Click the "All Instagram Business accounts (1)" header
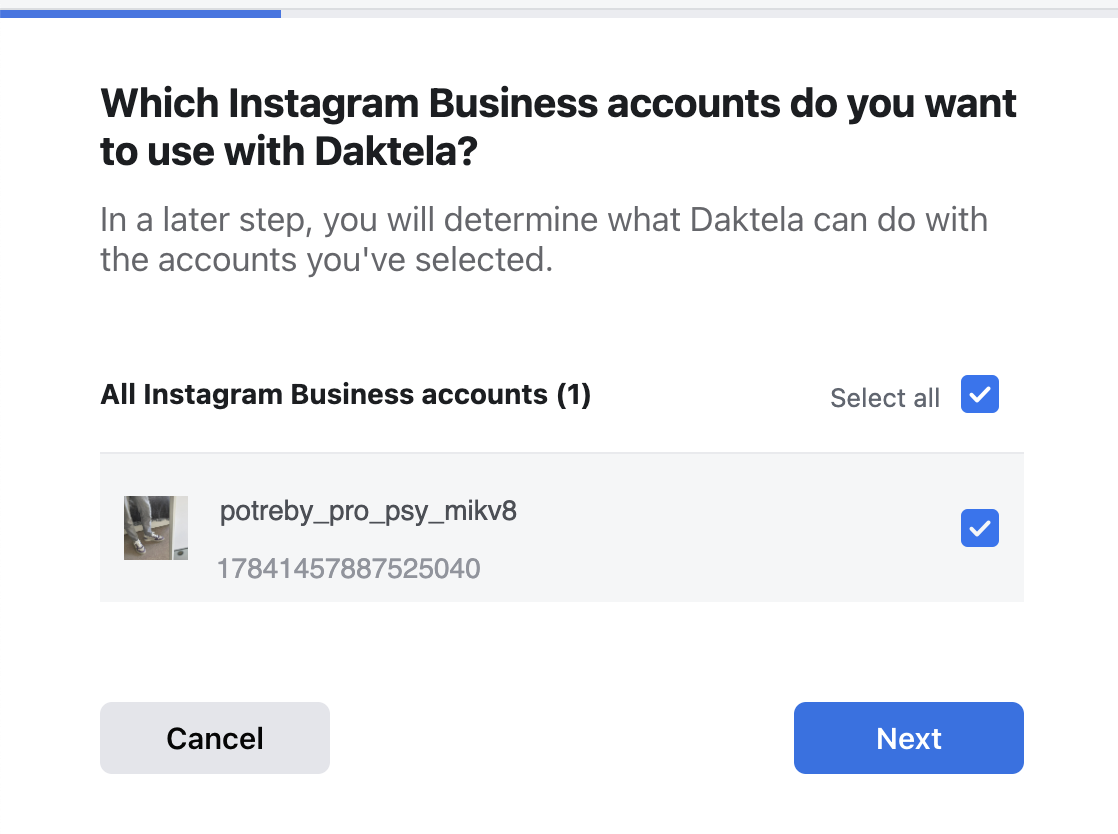This screenshot has height=834, width=1118. tap(345, 395)
